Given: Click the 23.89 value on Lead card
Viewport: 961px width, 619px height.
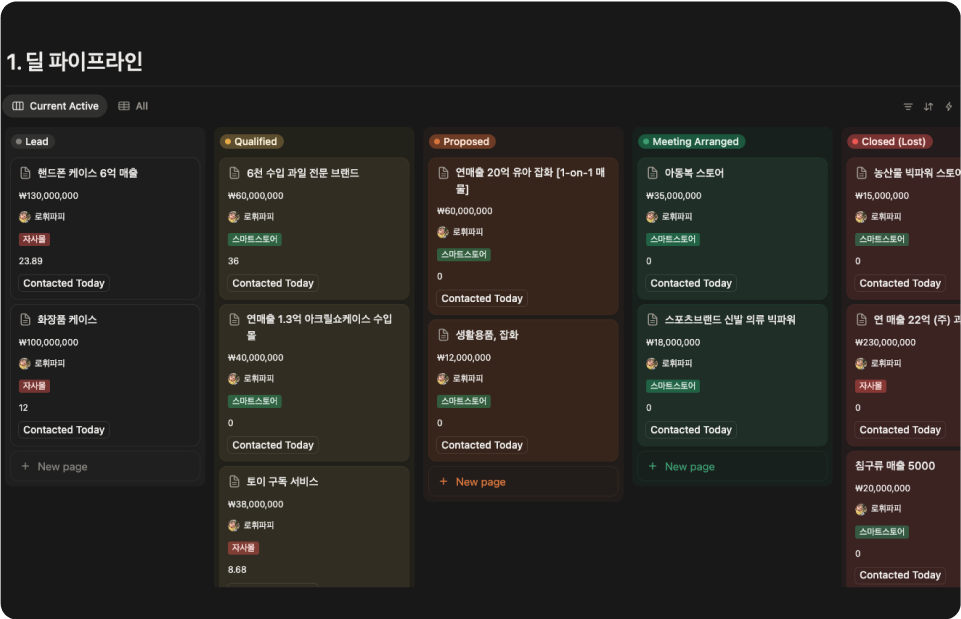Looking at the screenshot, I should pyautogui.click(x=31, y=261).
